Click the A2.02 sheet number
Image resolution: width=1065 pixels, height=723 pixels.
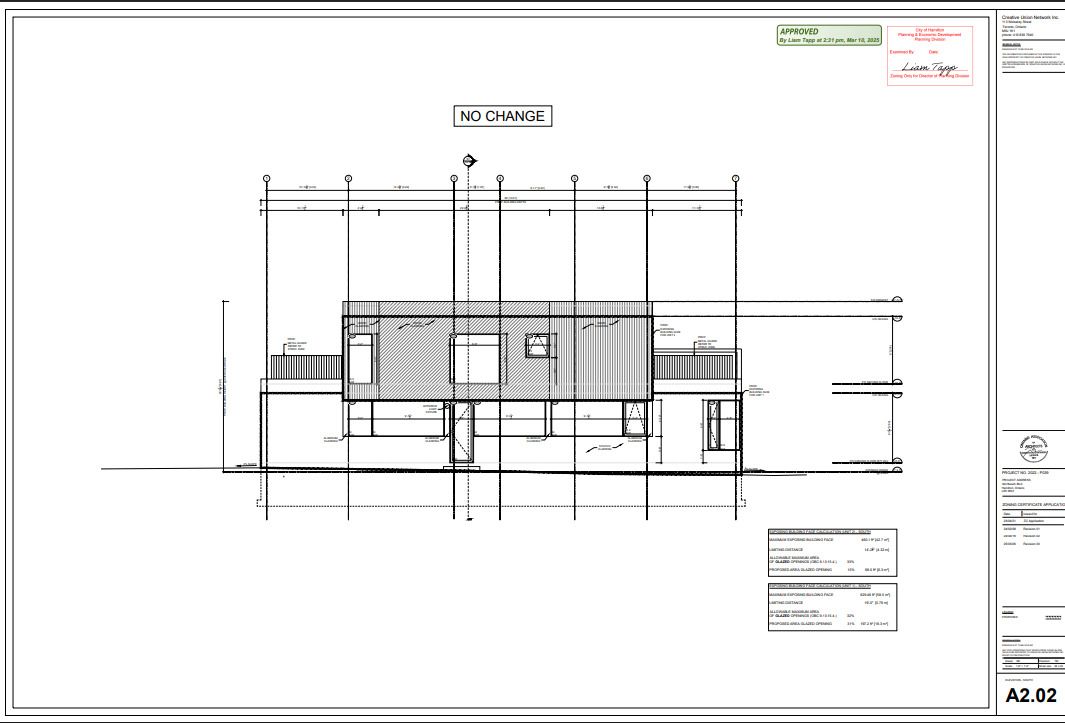pyautogui.click(x=1030, y=696)
